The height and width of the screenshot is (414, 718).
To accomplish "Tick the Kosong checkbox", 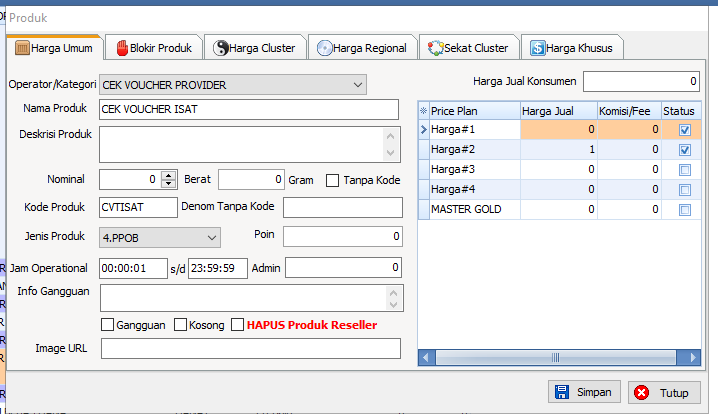I will coord(180,325).
